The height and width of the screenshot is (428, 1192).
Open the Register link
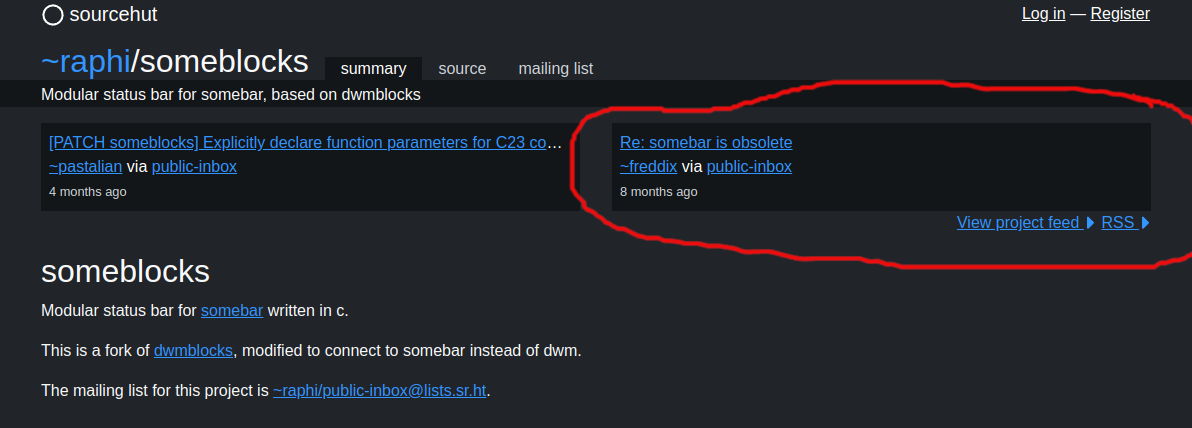(1120, 14)
